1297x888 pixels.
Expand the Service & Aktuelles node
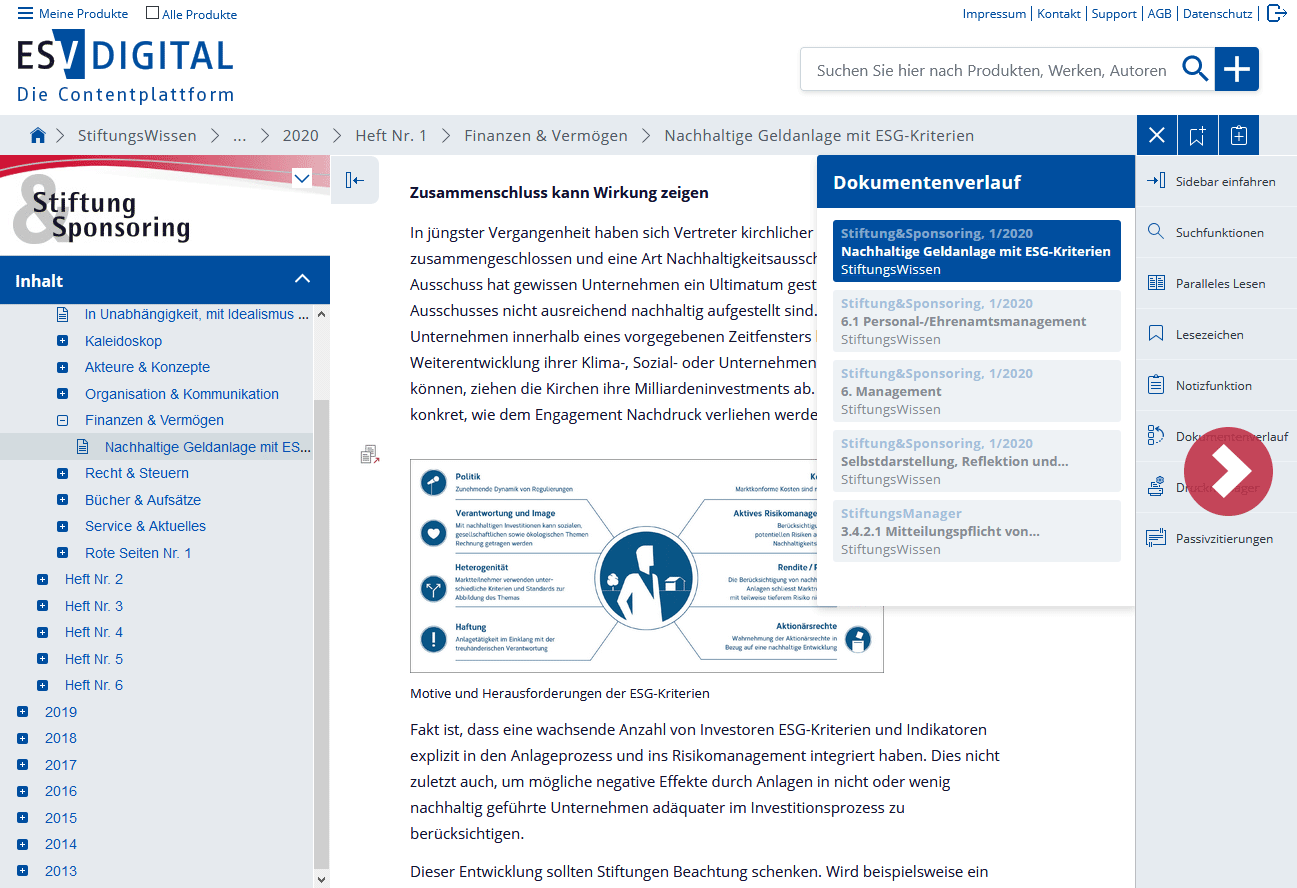coord(63,526)
